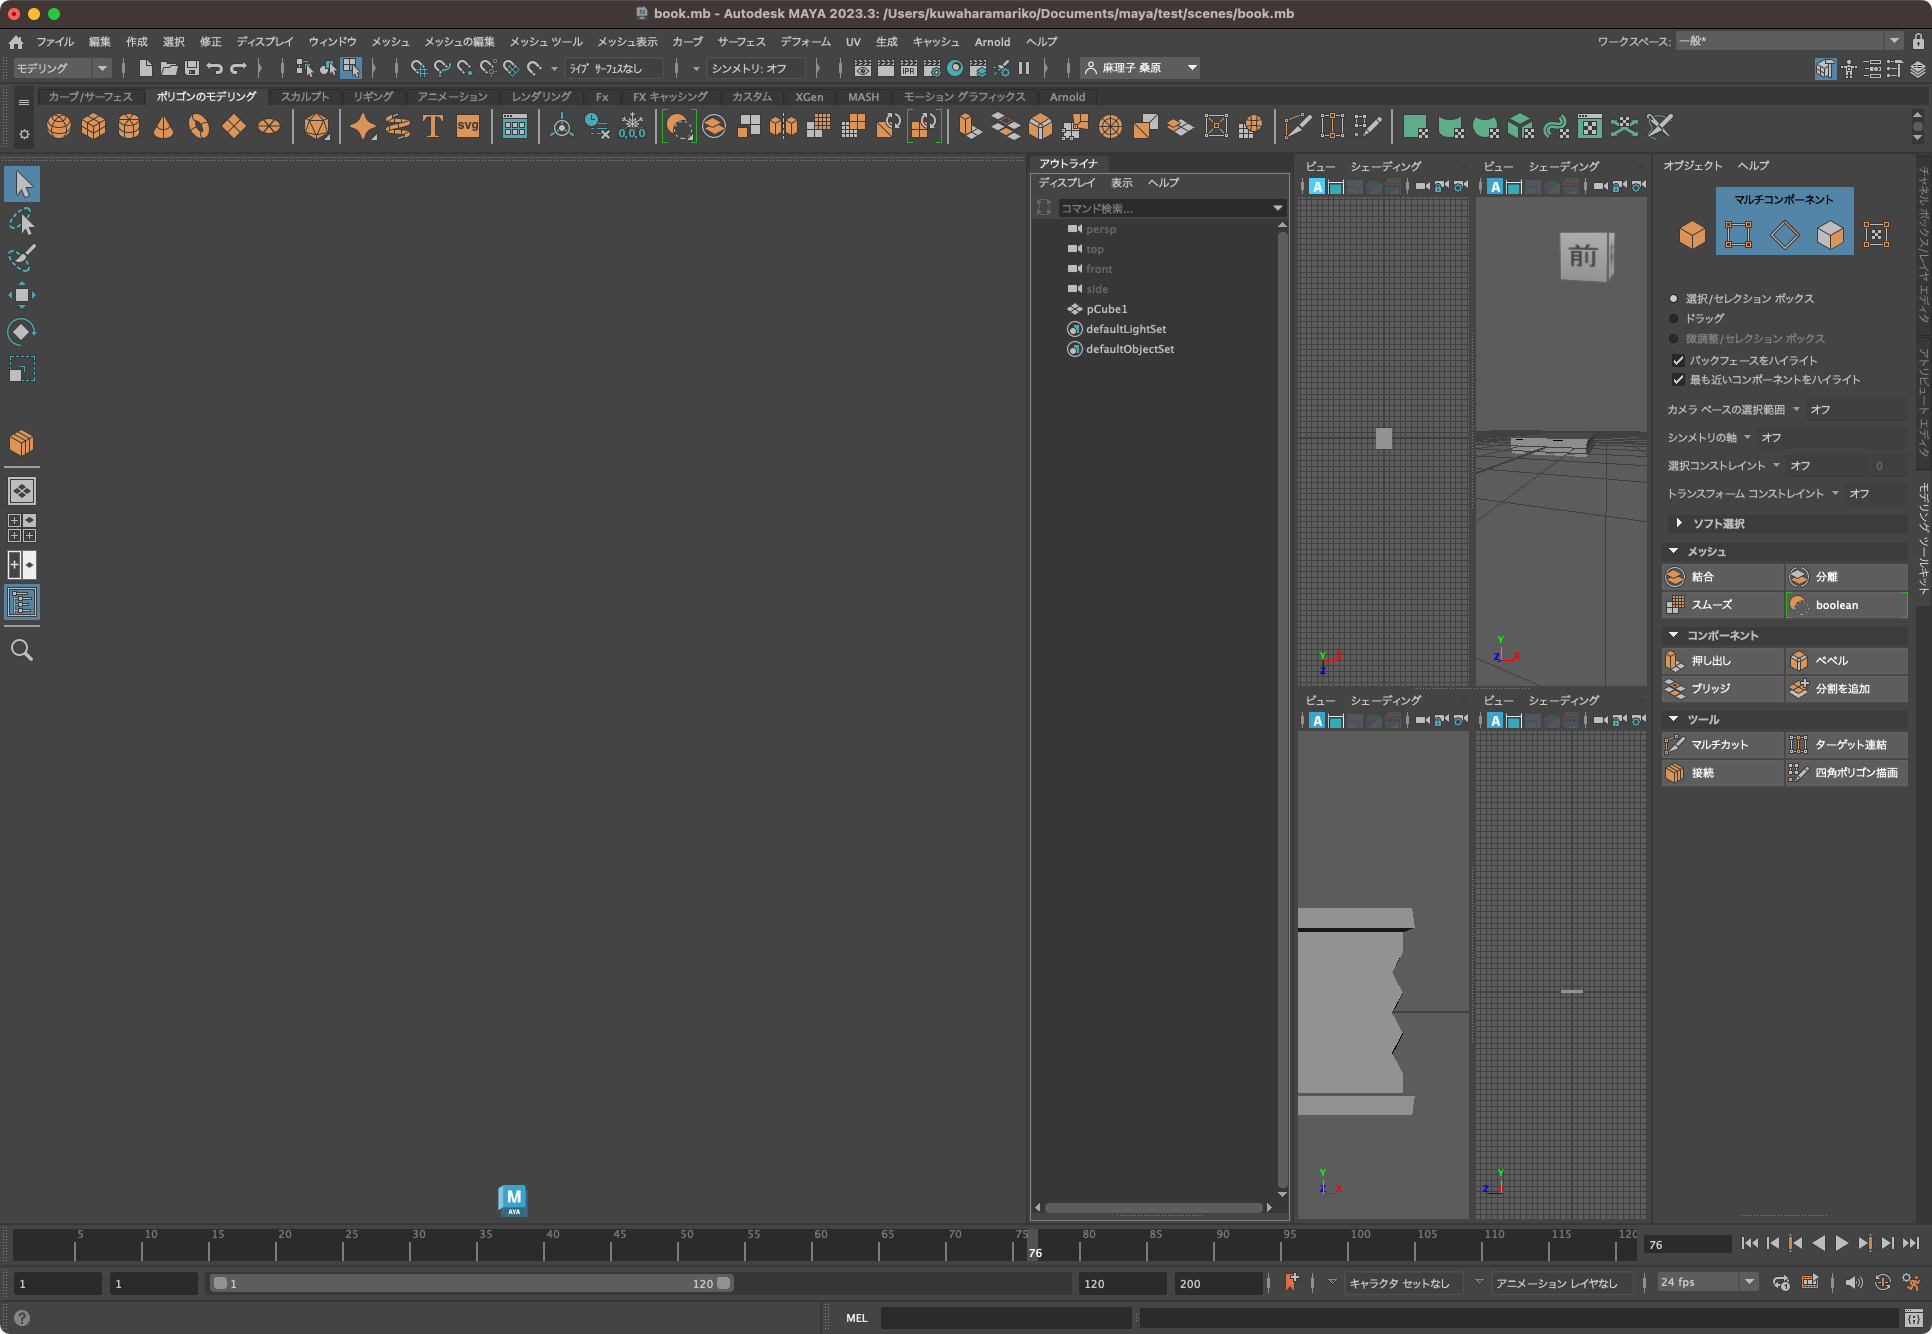Choose the Move tool in the toolbox

tap(22, 295)
